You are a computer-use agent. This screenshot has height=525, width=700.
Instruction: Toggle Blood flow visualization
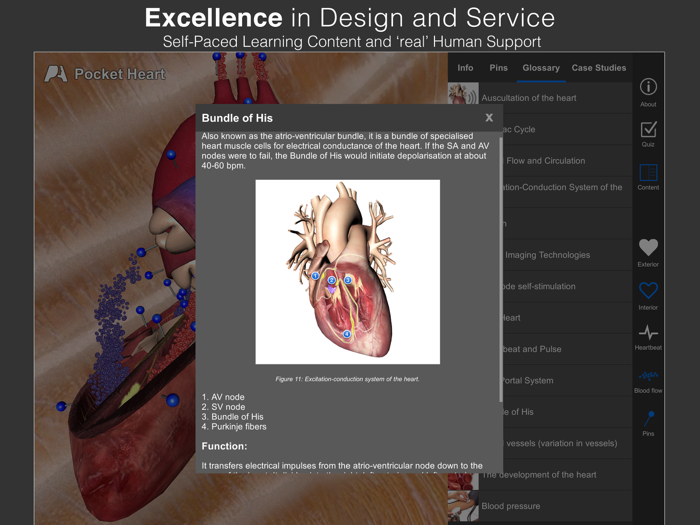tap(648, 382)
